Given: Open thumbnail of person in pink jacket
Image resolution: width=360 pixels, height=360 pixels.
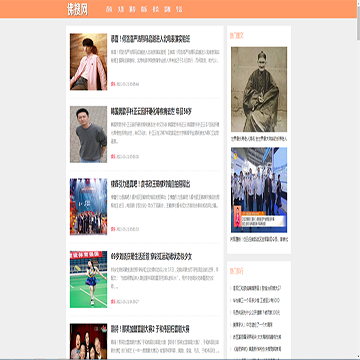Looking at the screenshot, I should 88,62.
